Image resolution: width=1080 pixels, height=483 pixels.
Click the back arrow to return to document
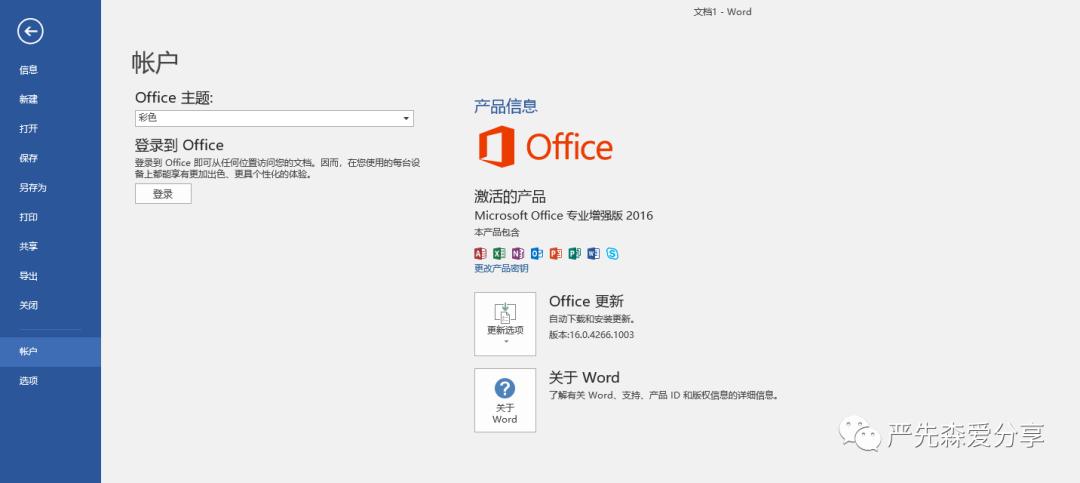pyautogui.click(x=30, y=31)
